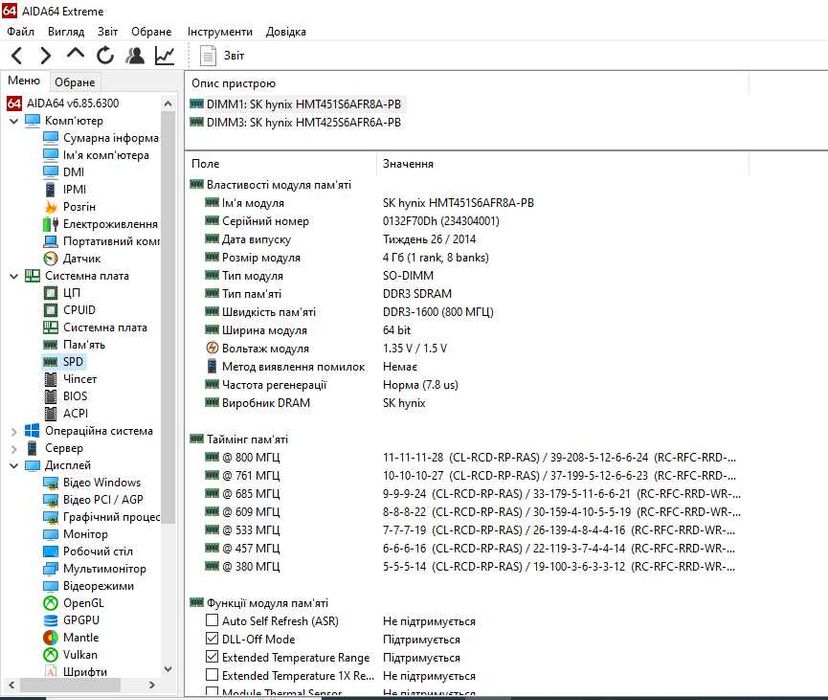
Task: Click the Чіпсет chip icon
Action: pos(51,379)
